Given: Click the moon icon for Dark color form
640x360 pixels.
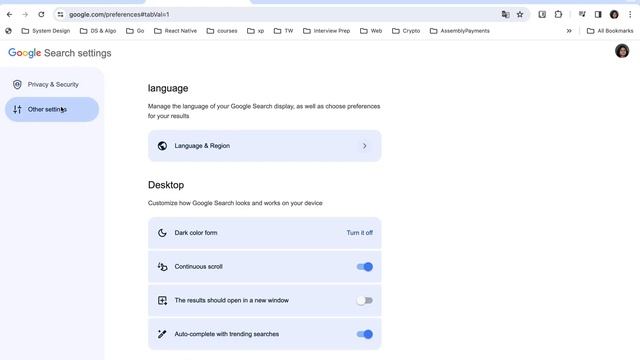Looking at the screenshot, I should 162,233.
